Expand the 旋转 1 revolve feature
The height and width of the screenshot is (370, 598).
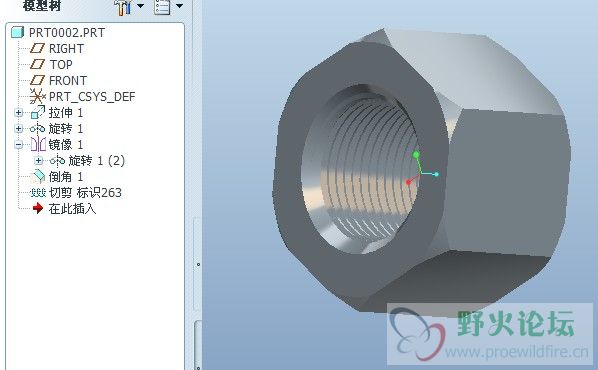[18, 129]
